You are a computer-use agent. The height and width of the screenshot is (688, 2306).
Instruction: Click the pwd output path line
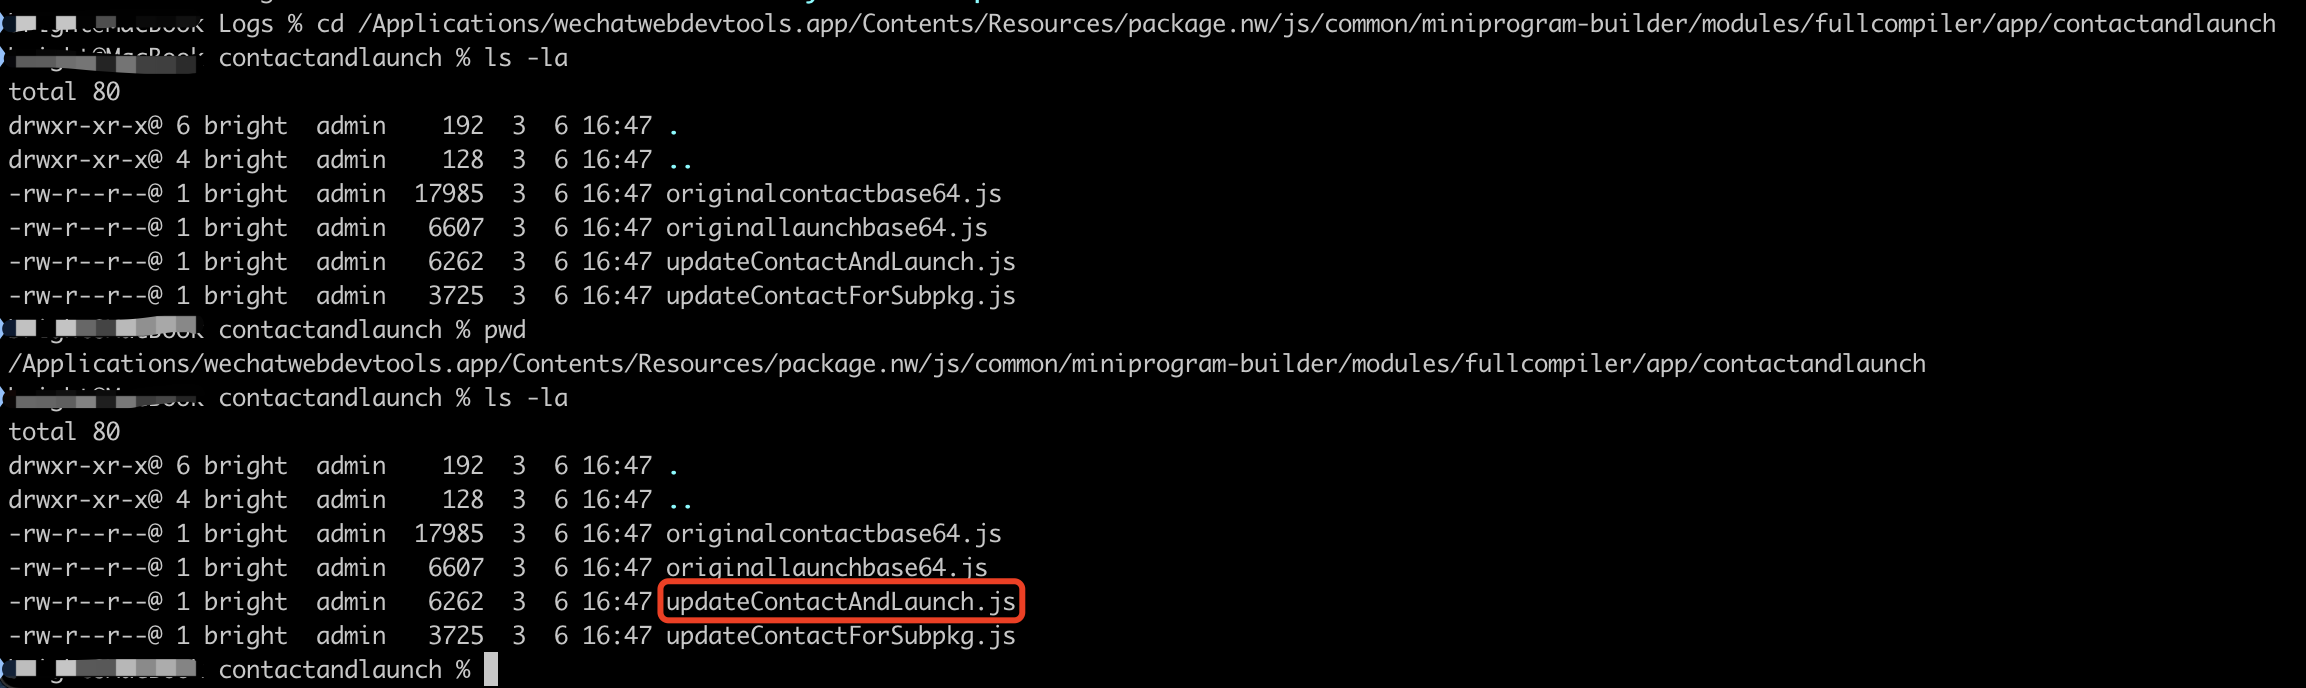tap(966, 364)
